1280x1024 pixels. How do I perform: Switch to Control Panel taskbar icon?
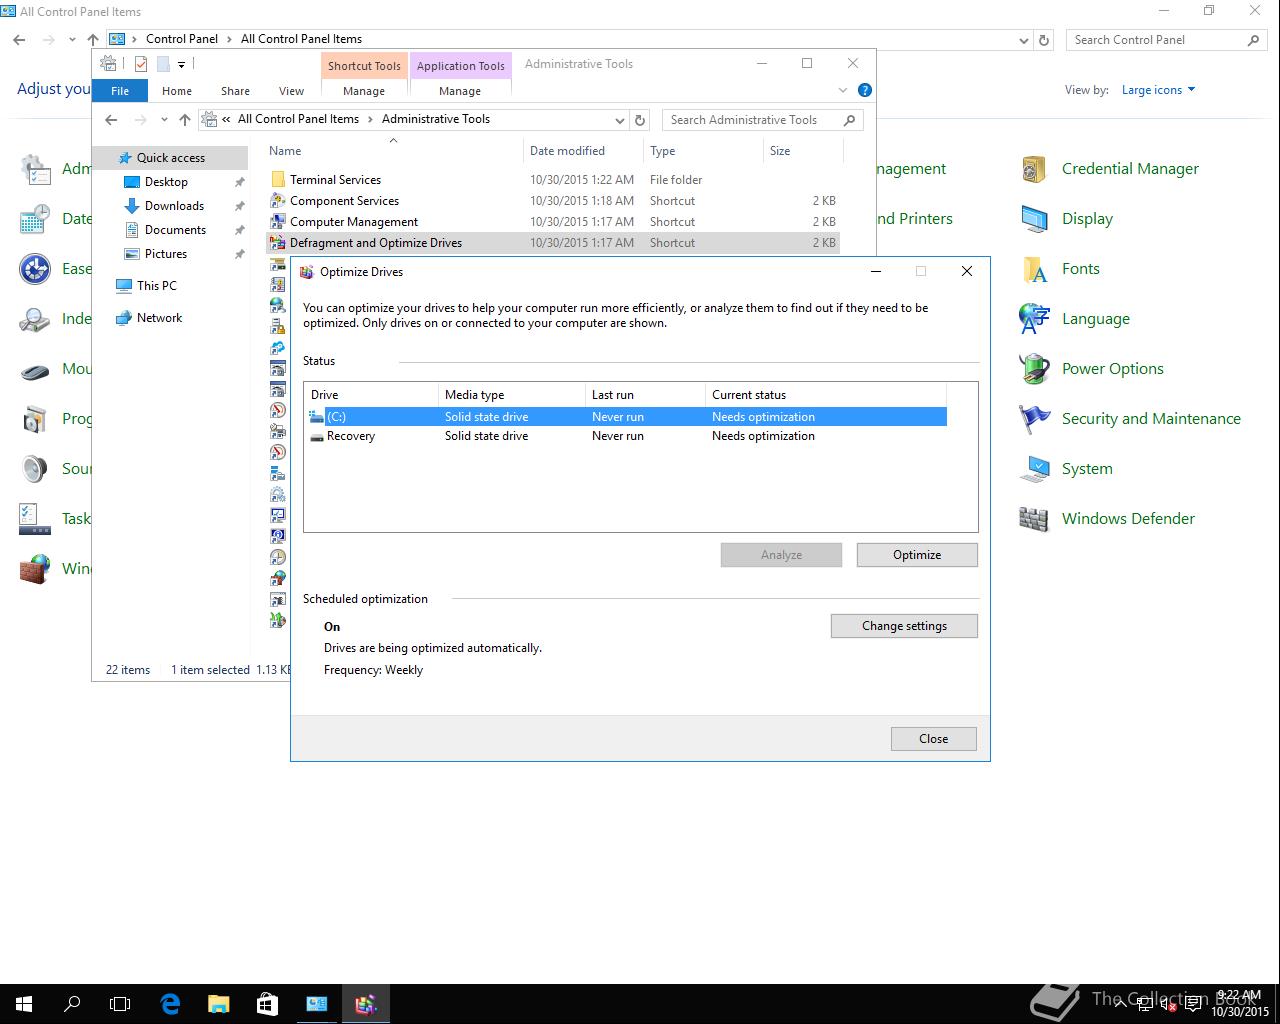tap(316, 1003)
